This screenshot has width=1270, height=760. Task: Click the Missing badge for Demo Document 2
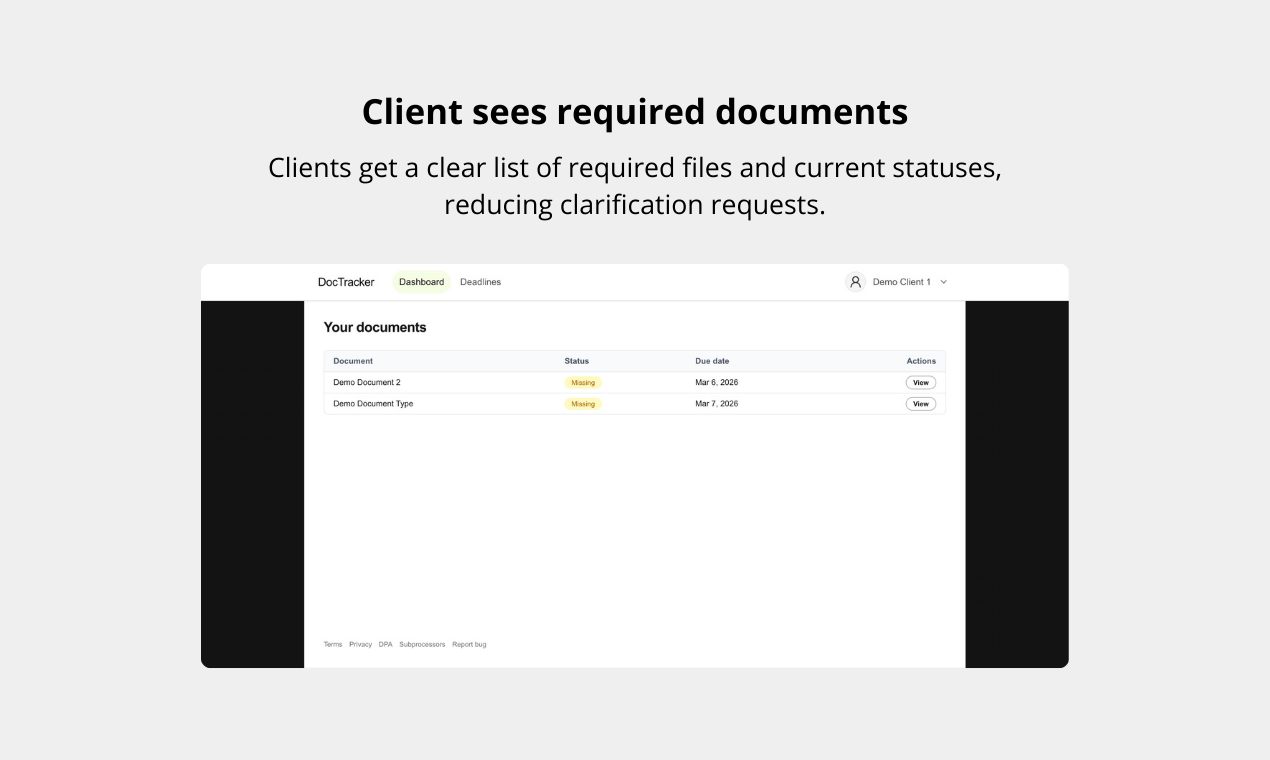click(x=583, y=382)
